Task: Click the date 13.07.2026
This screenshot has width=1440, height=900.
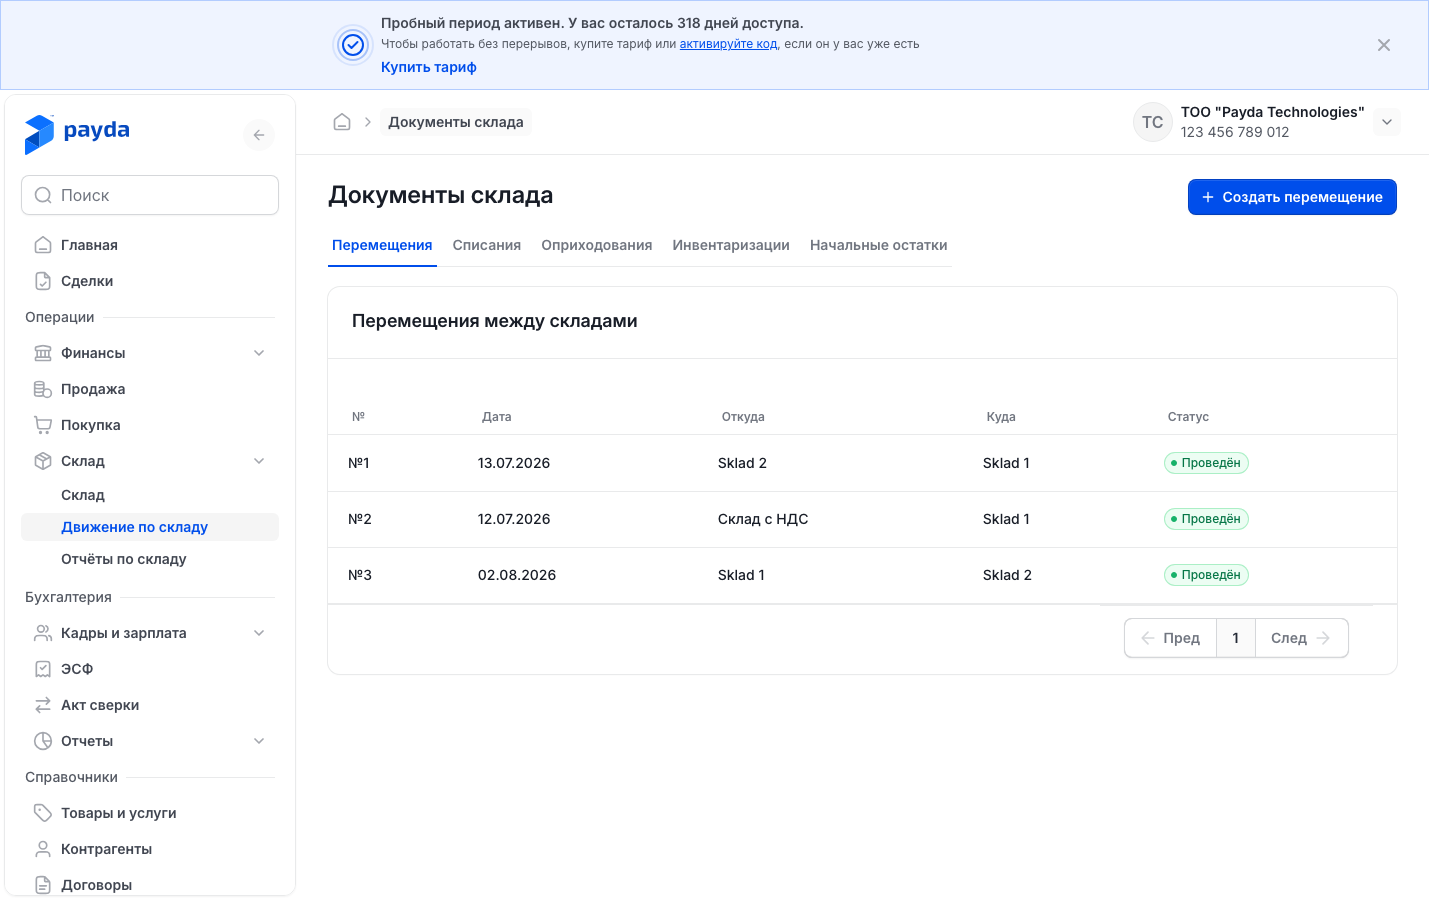Action: pyautogui.click(x=514, y=463)
